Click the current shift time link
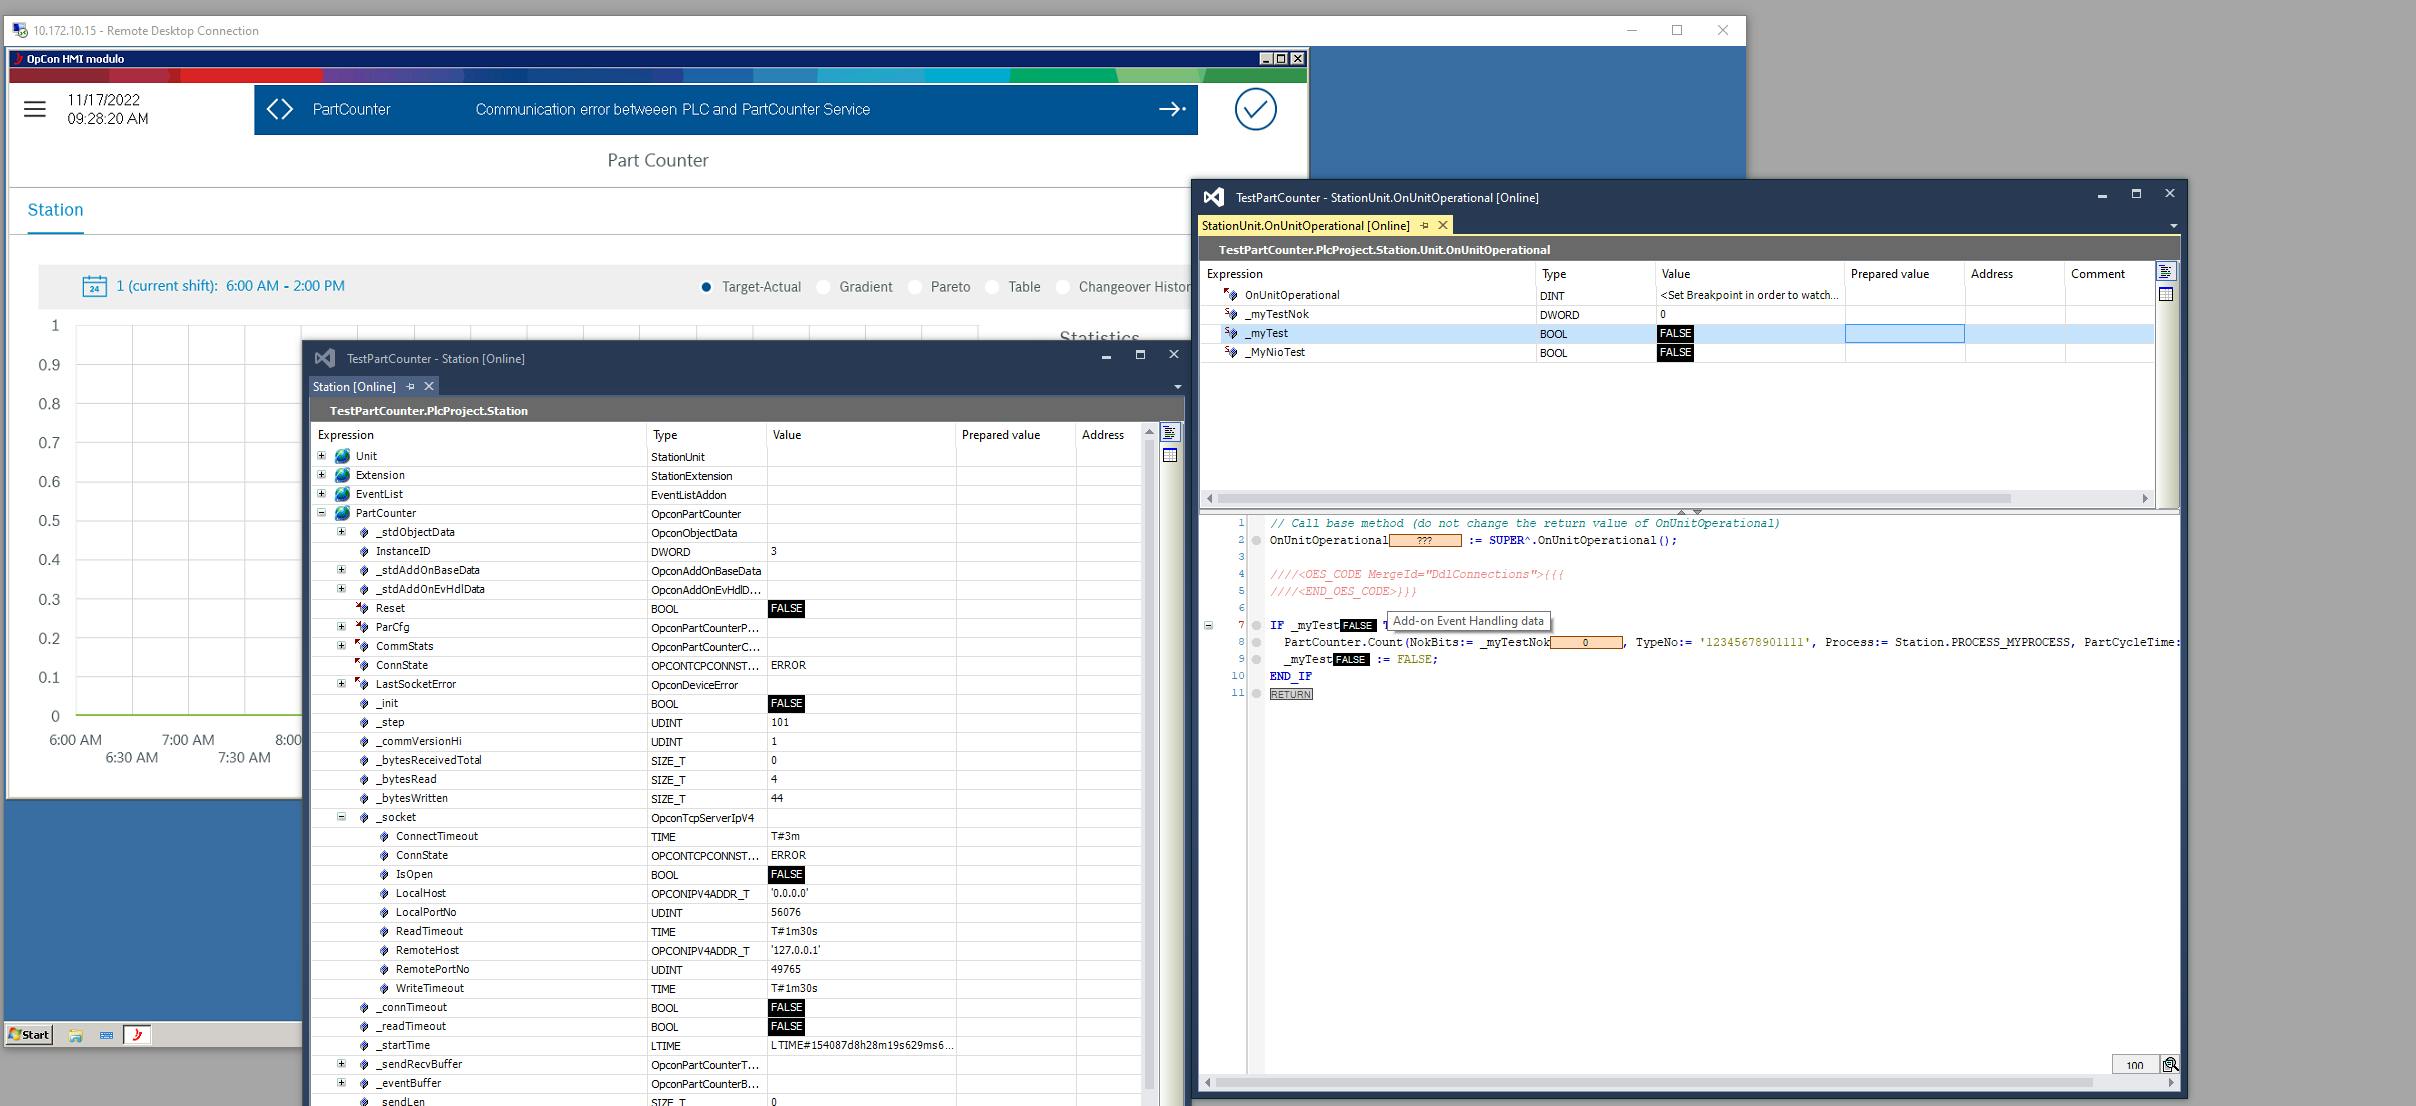Viewport: 2416px width, 1106px height. click(230, 286)
